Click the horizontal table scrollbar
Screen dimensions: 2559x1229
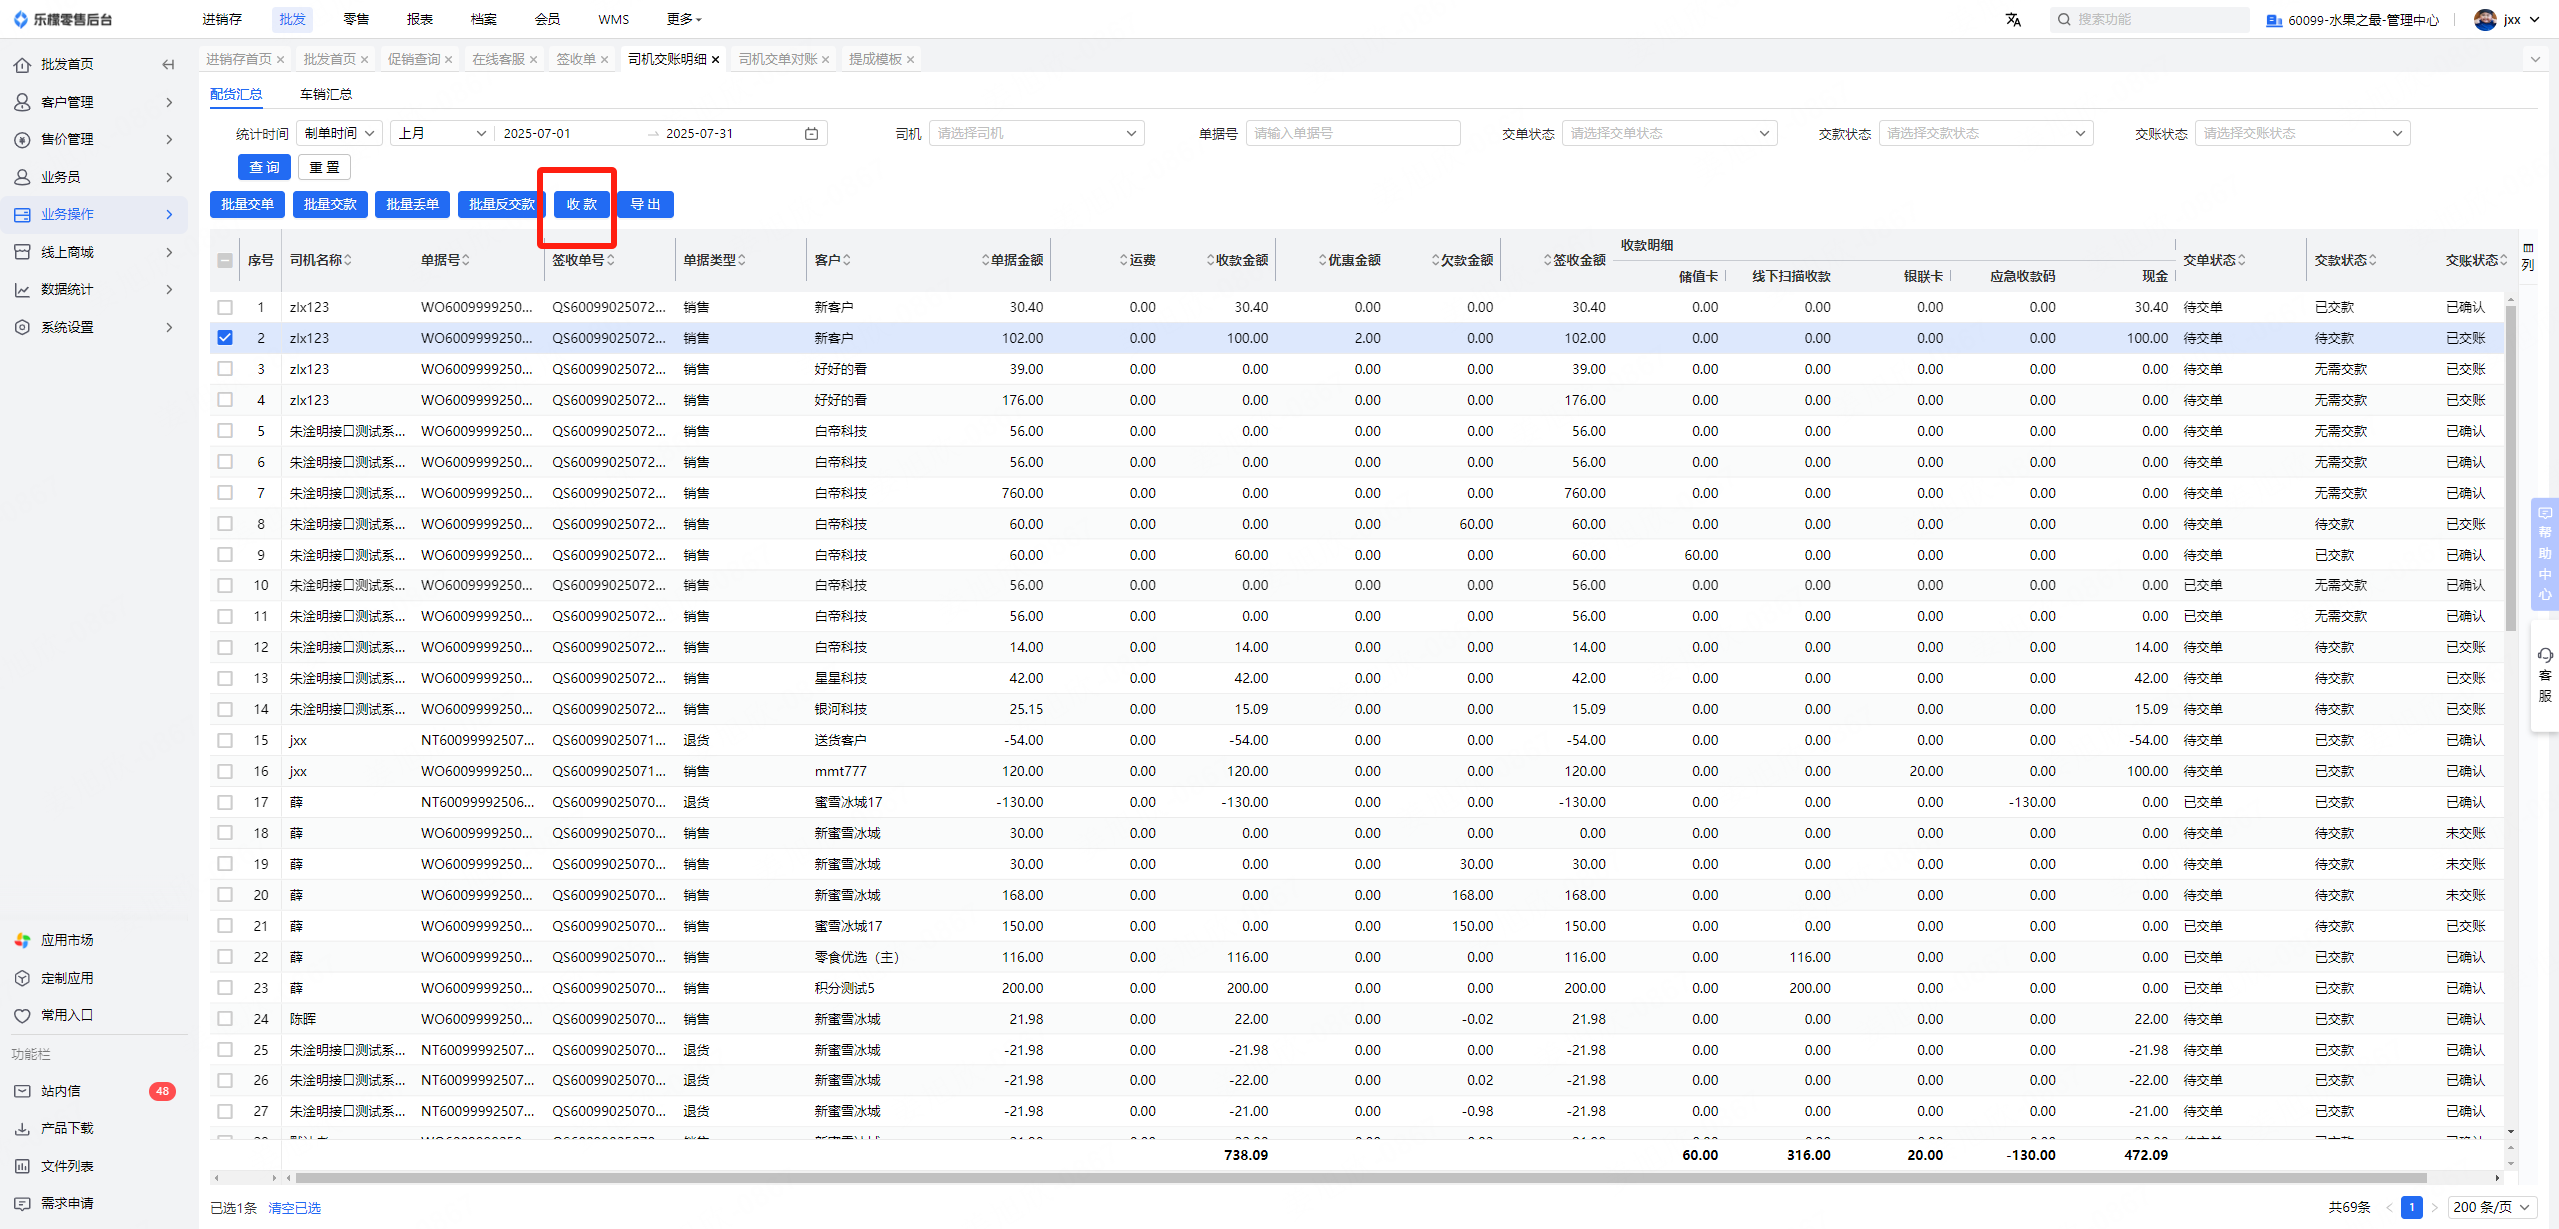click(1361, 1178)
